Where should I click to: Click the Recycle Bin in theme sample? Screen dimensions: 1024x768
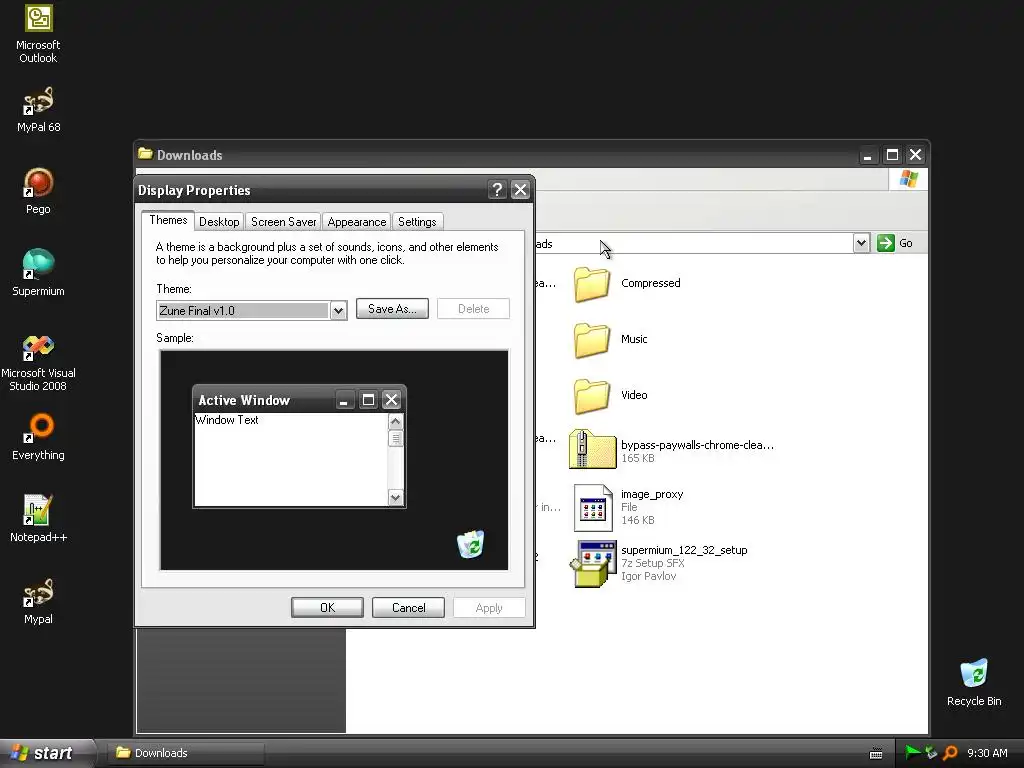(x=470, y=543)
